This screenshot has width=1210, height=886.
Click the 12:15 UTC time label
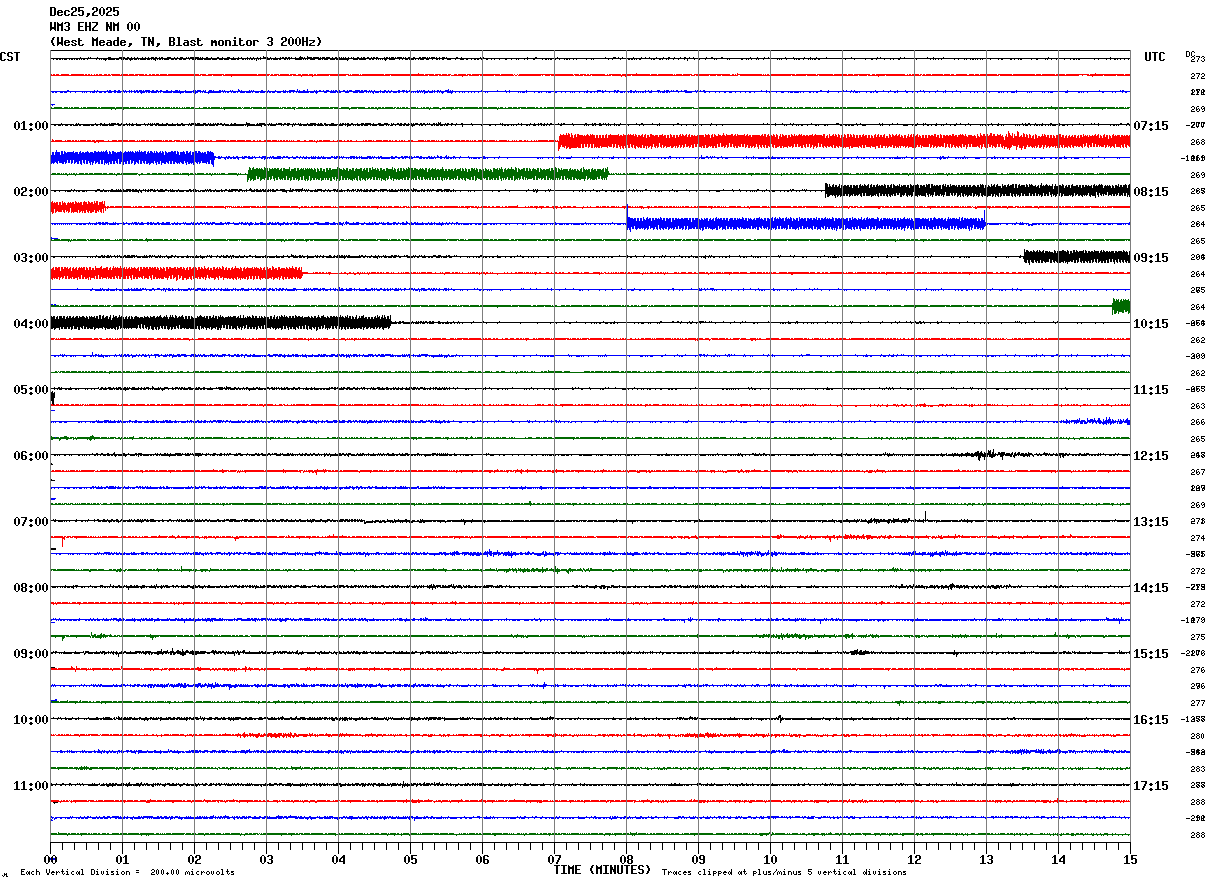(x=1151, y=456)
